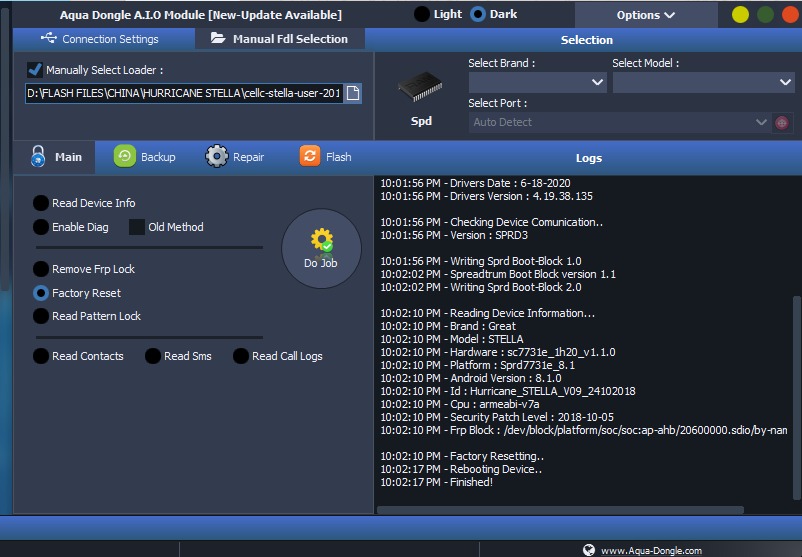The height and width of the screenshot is (557, 802).
Task: Click the globe icon beside www.Aqua-Dongle.com
Action: [589, 550]
